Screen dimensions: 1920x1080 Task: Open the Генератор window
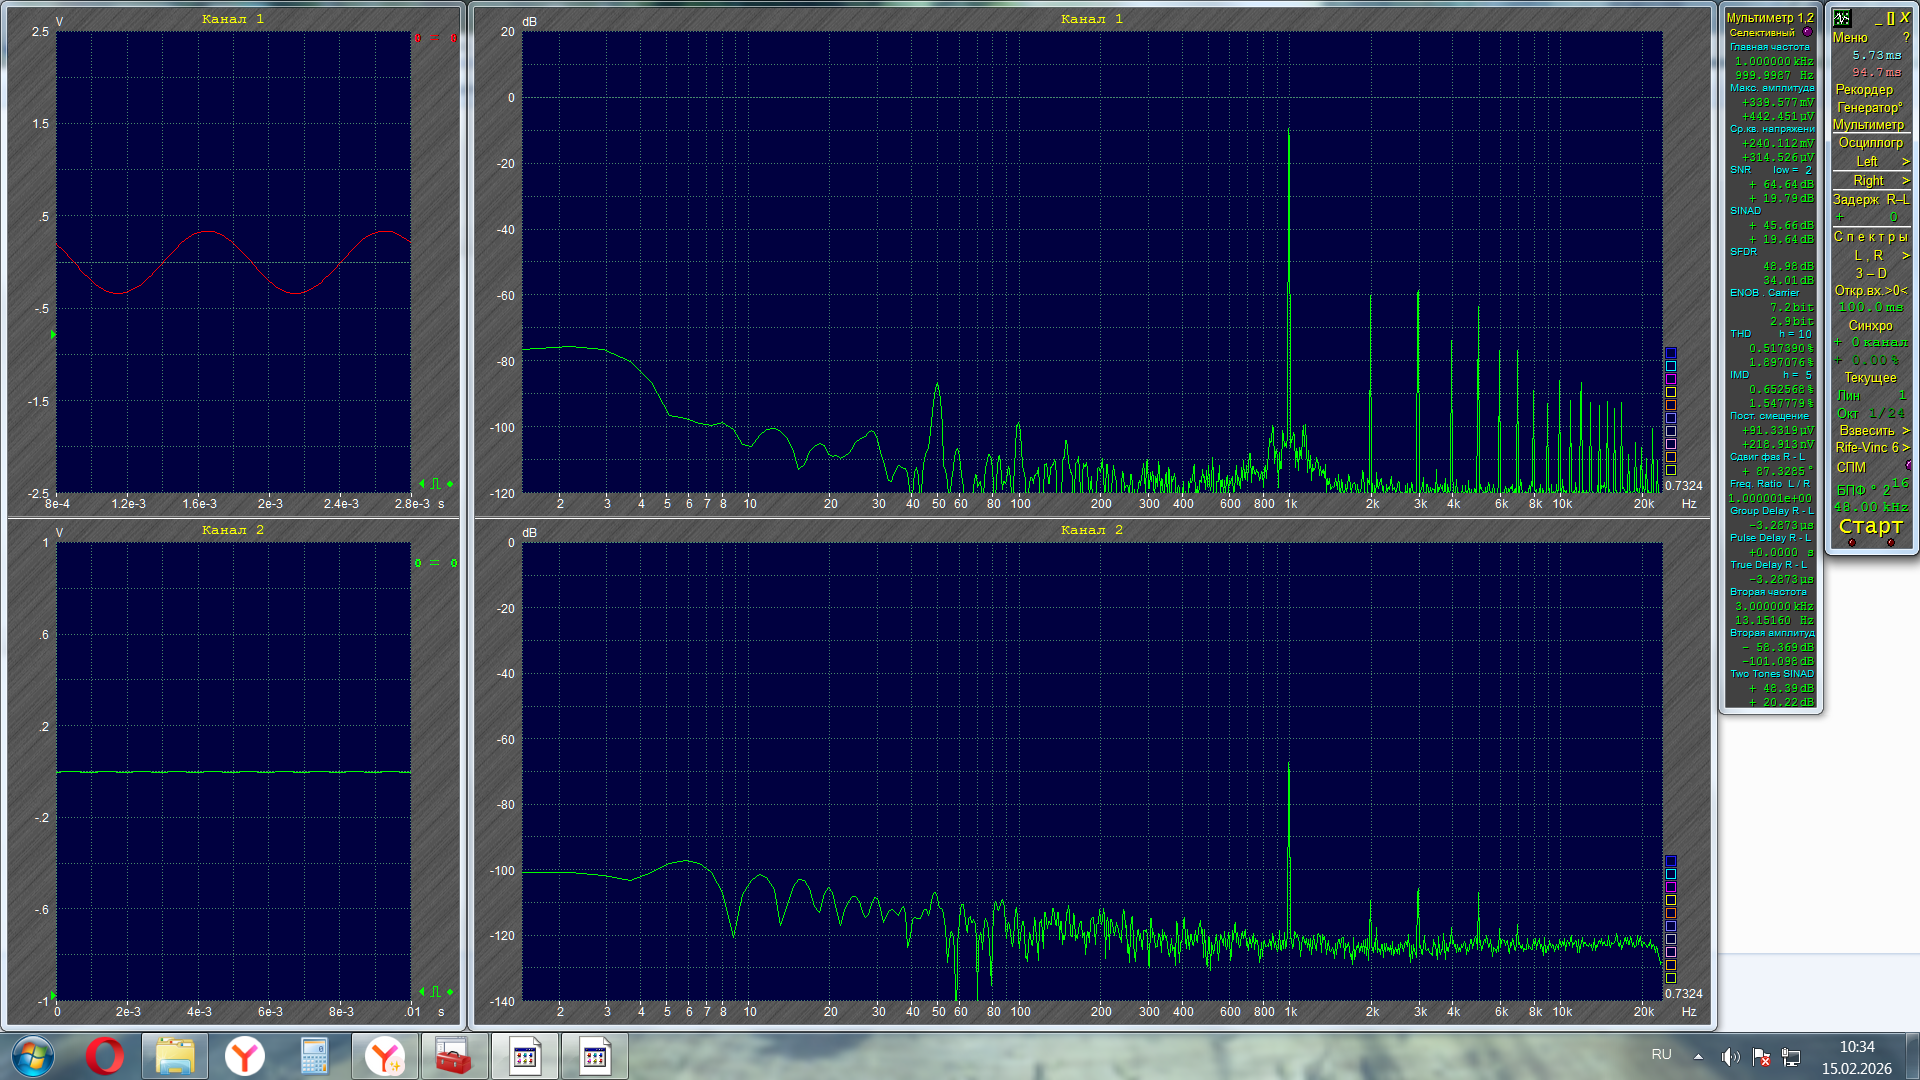point(1868,107)
